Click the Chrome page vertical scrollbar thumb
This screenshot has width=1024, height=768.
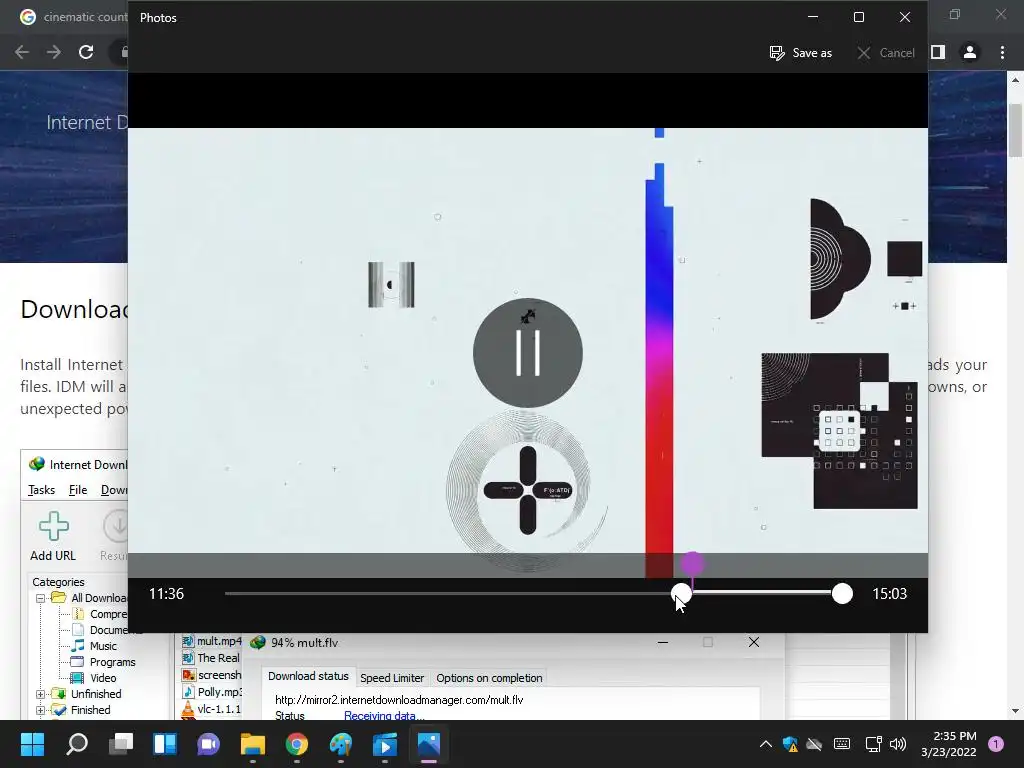point(1015,131)
